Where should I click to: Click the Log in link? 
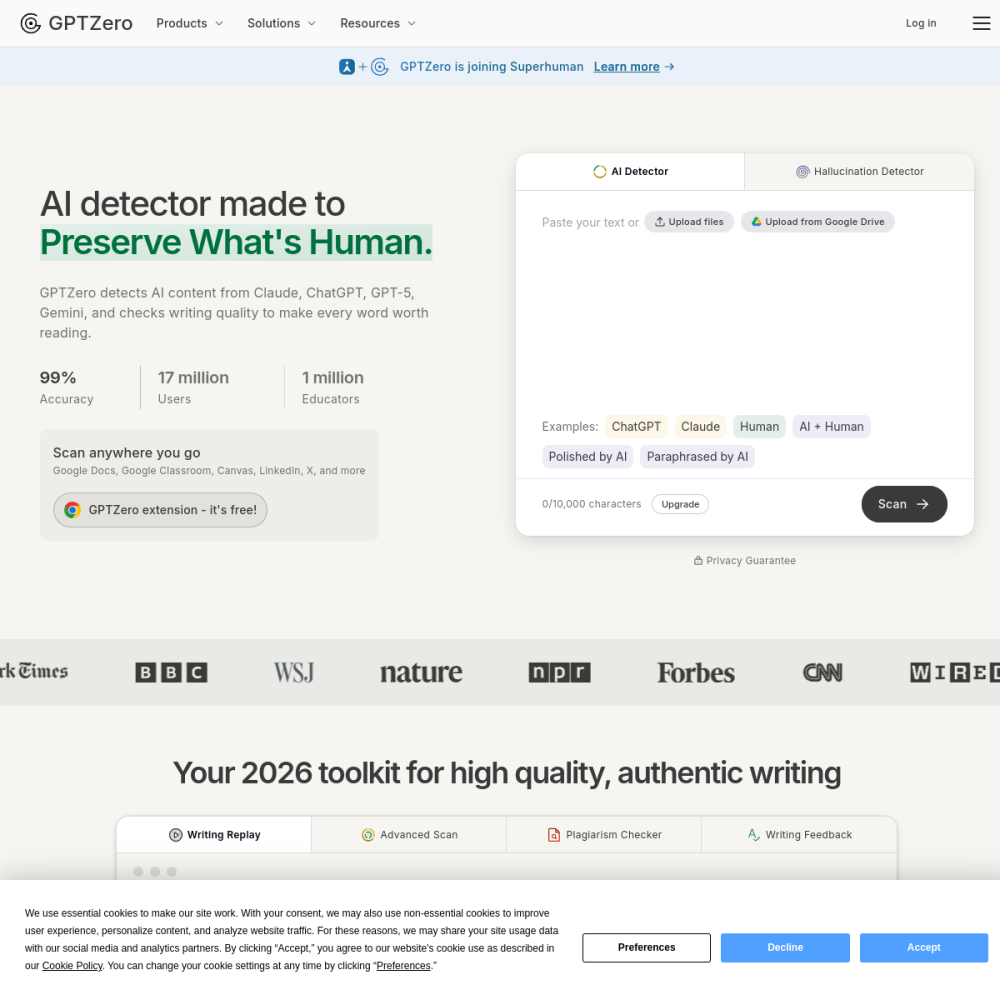[x=920, y=23]
